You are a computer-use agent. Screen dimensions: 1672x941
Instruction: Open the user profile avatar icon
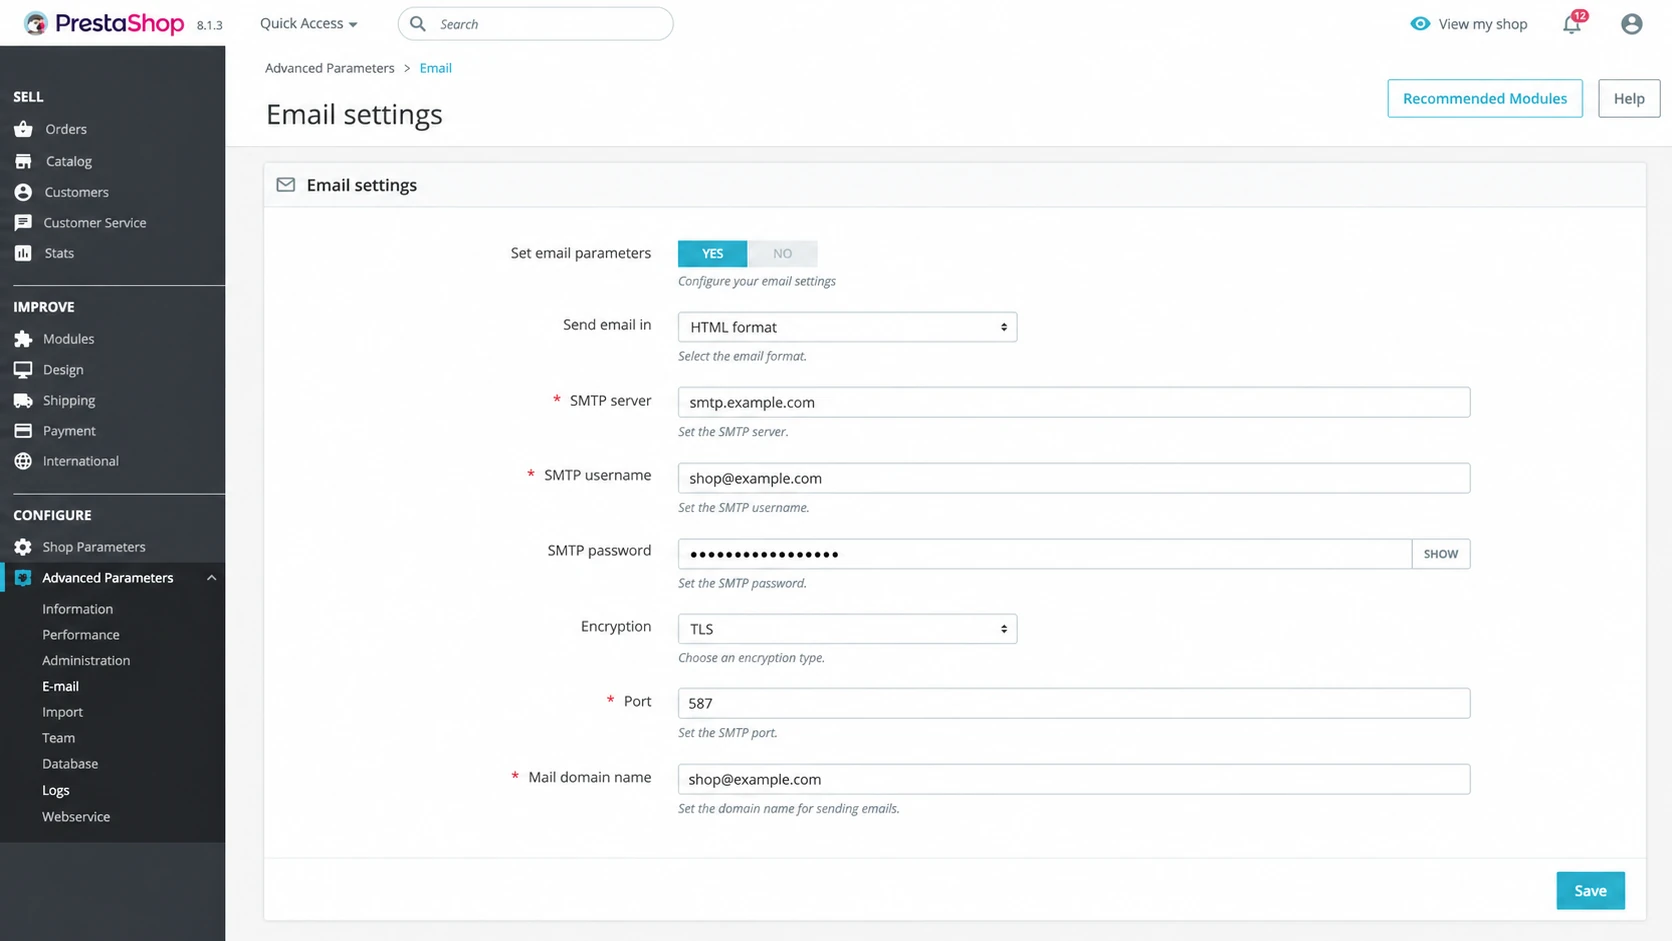tap(1631, 24)
